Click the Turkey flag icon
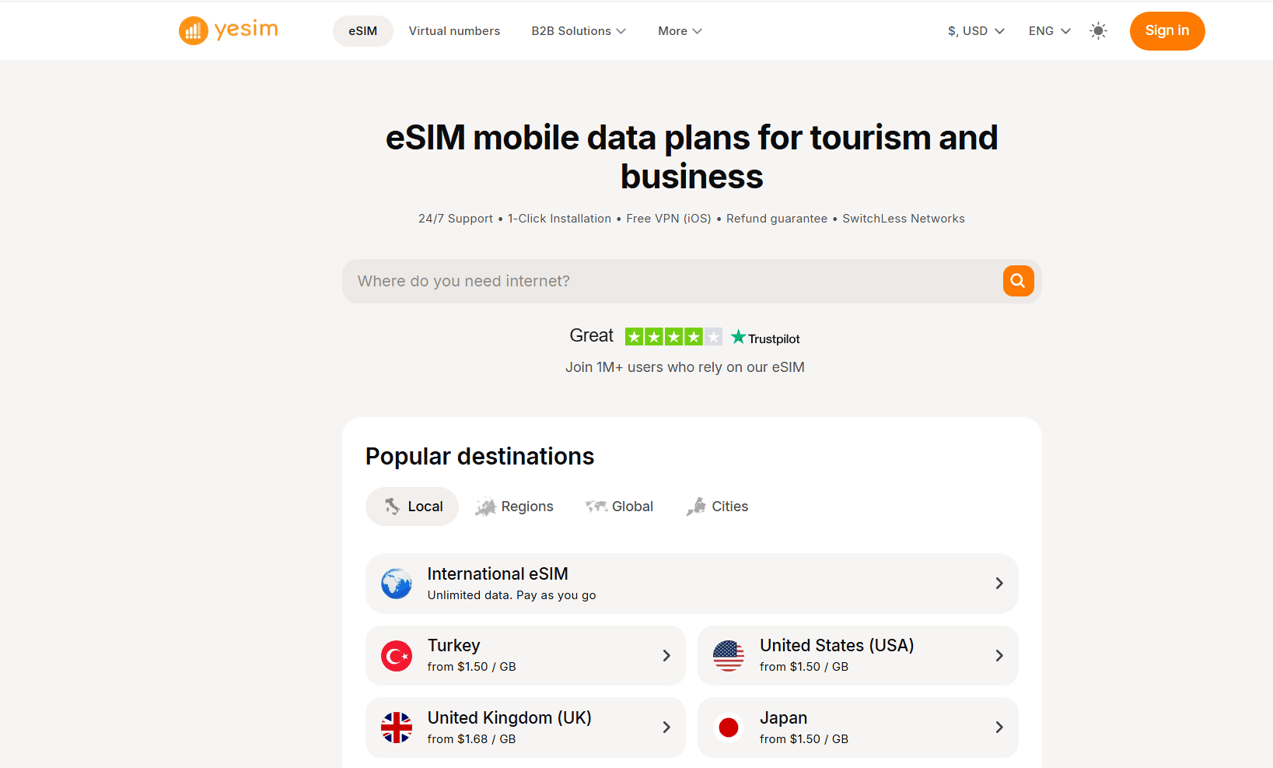Image resolution: width=1273 pixels, height=768 pixels. pos(396,656)
